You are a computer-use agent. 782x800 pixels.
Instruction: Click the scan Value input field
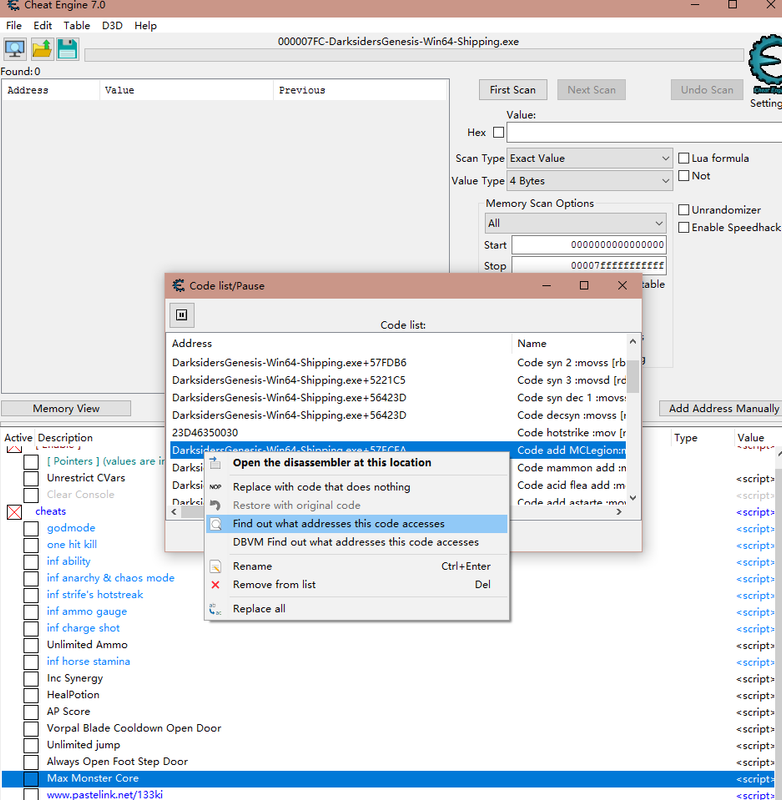644,133
